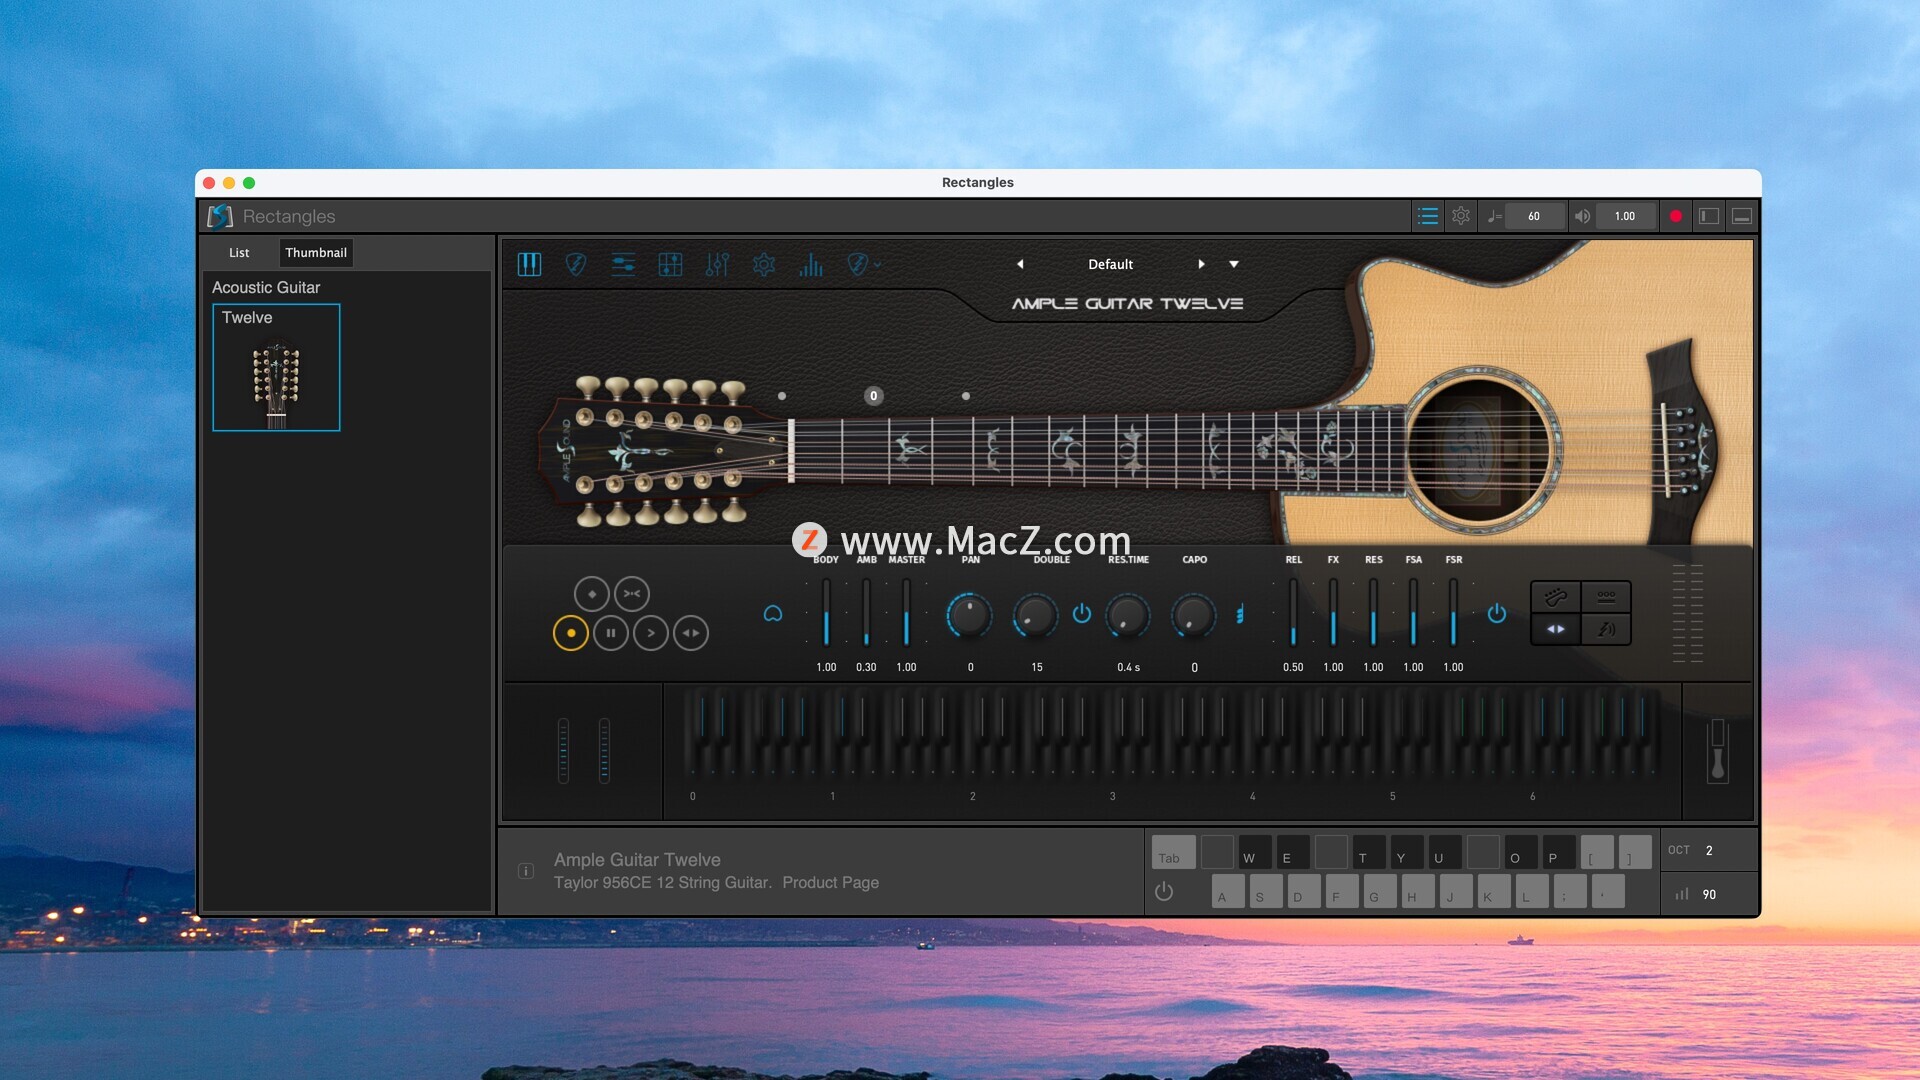Click the Default preset name
This screenshot has width=1920, height=1080.
pyautogui.click(x=1110, y=264)
